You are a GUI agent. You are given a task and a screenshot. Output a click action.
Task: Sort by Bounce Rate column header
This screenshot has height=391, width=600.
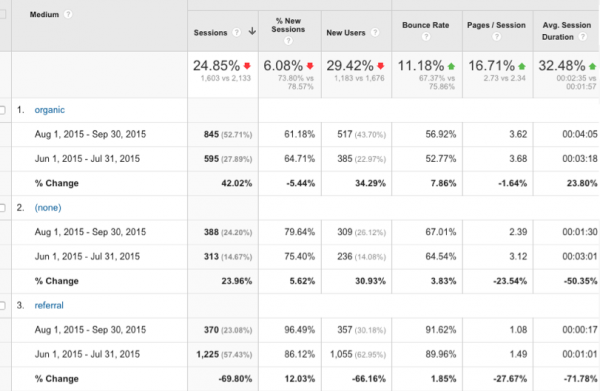pos(426,25)
